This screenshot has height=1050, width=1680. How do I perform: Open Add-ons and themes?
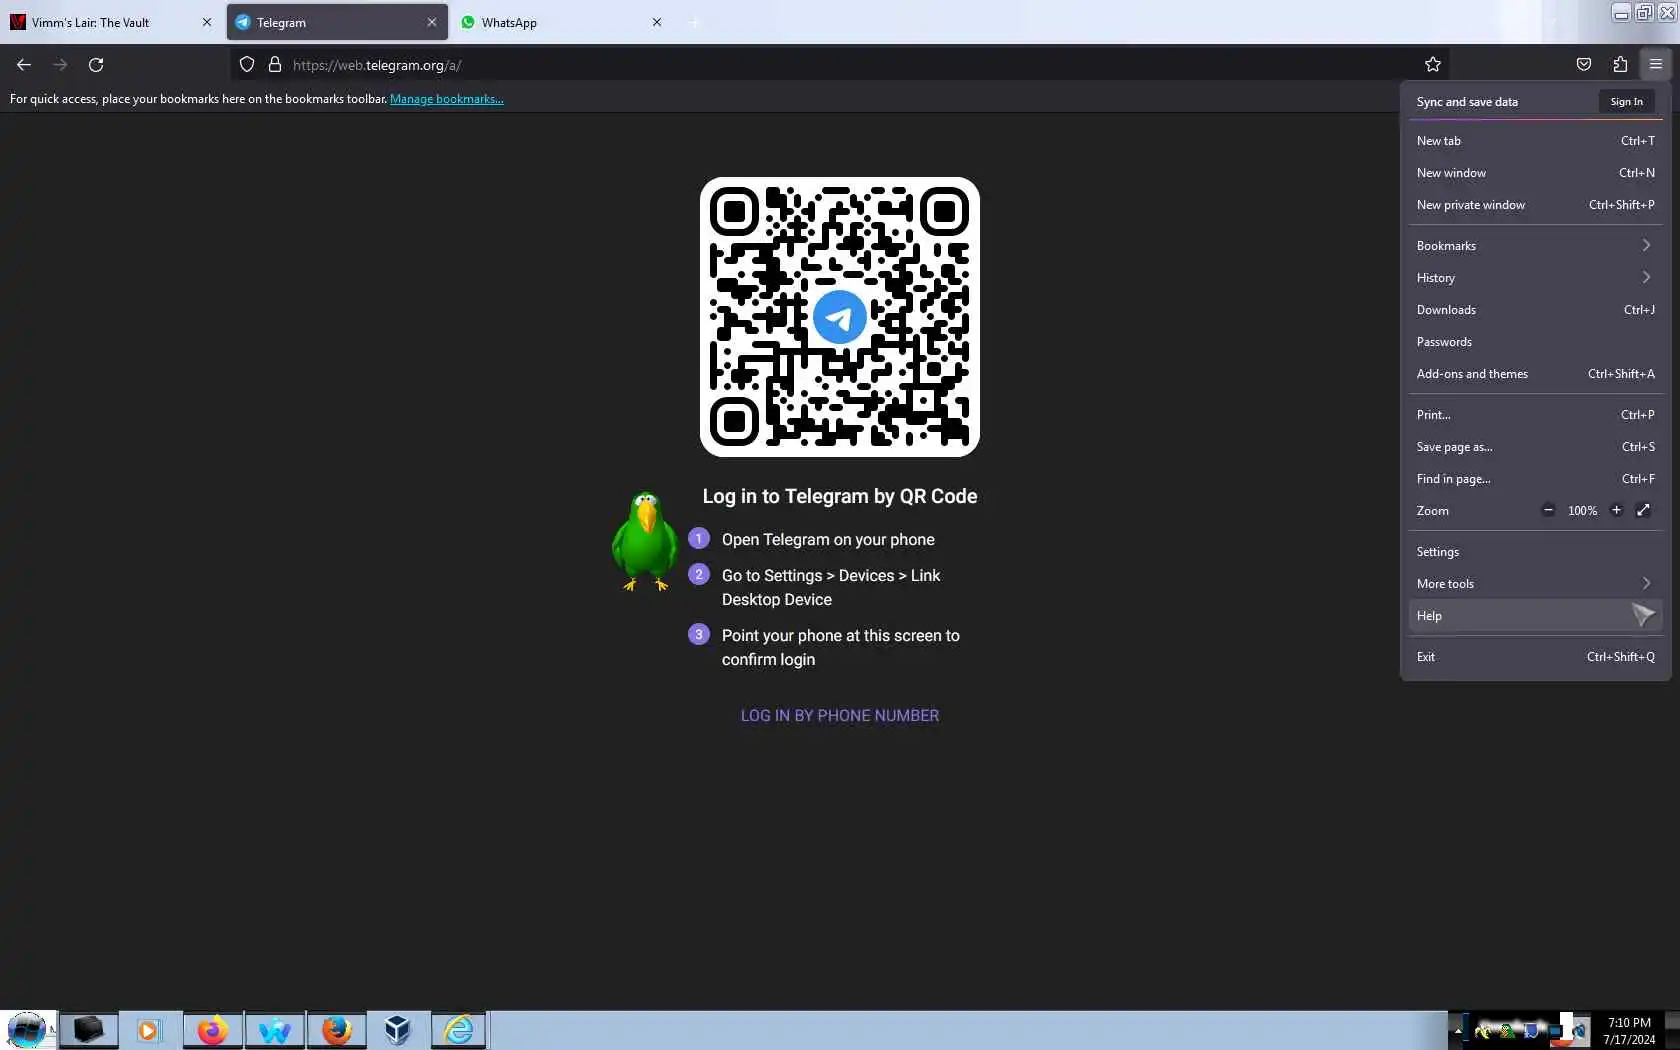1535,374
